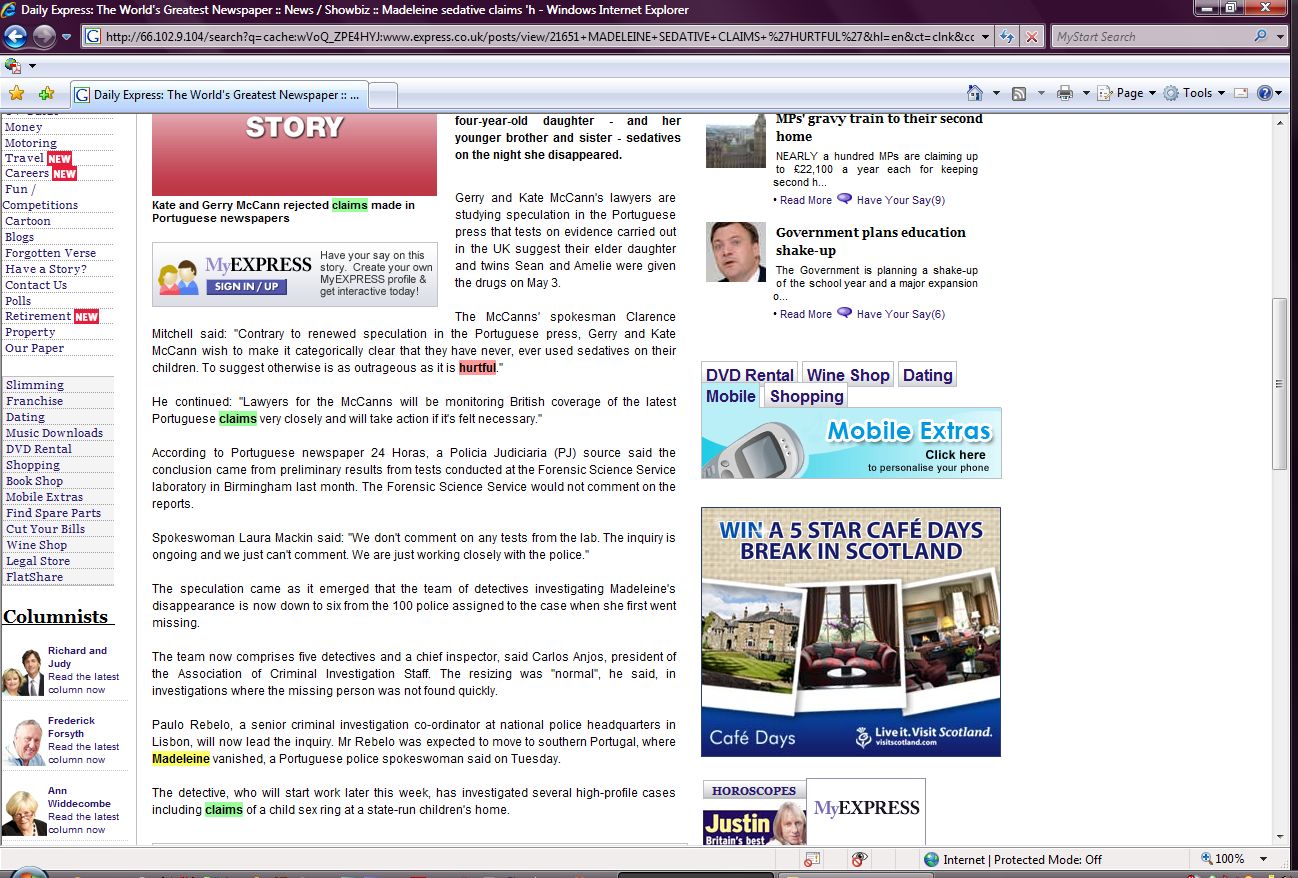Click the Stop loading X icon
This screenshot has height=878, width=1298.
click(x=1032, y=37)
